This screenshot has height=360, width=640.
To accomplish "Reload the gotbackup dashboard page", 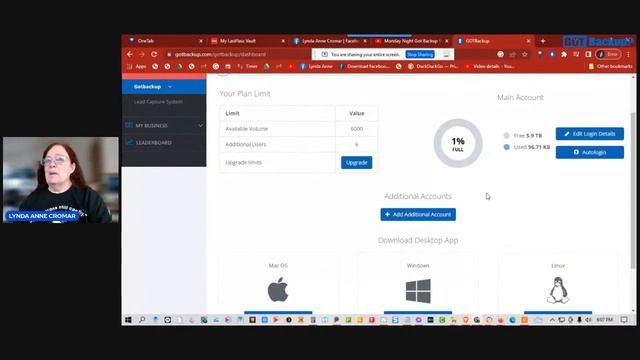I will [x=154, y=54].
